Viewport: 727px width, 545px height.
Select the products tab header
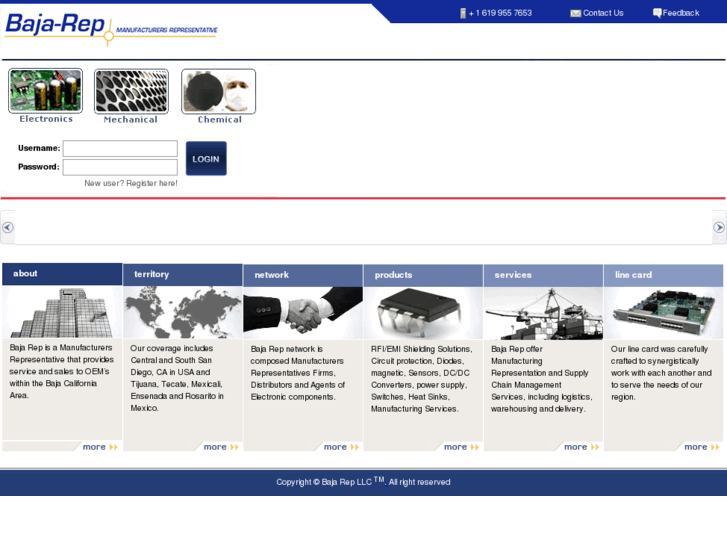(x=423, y=276)
